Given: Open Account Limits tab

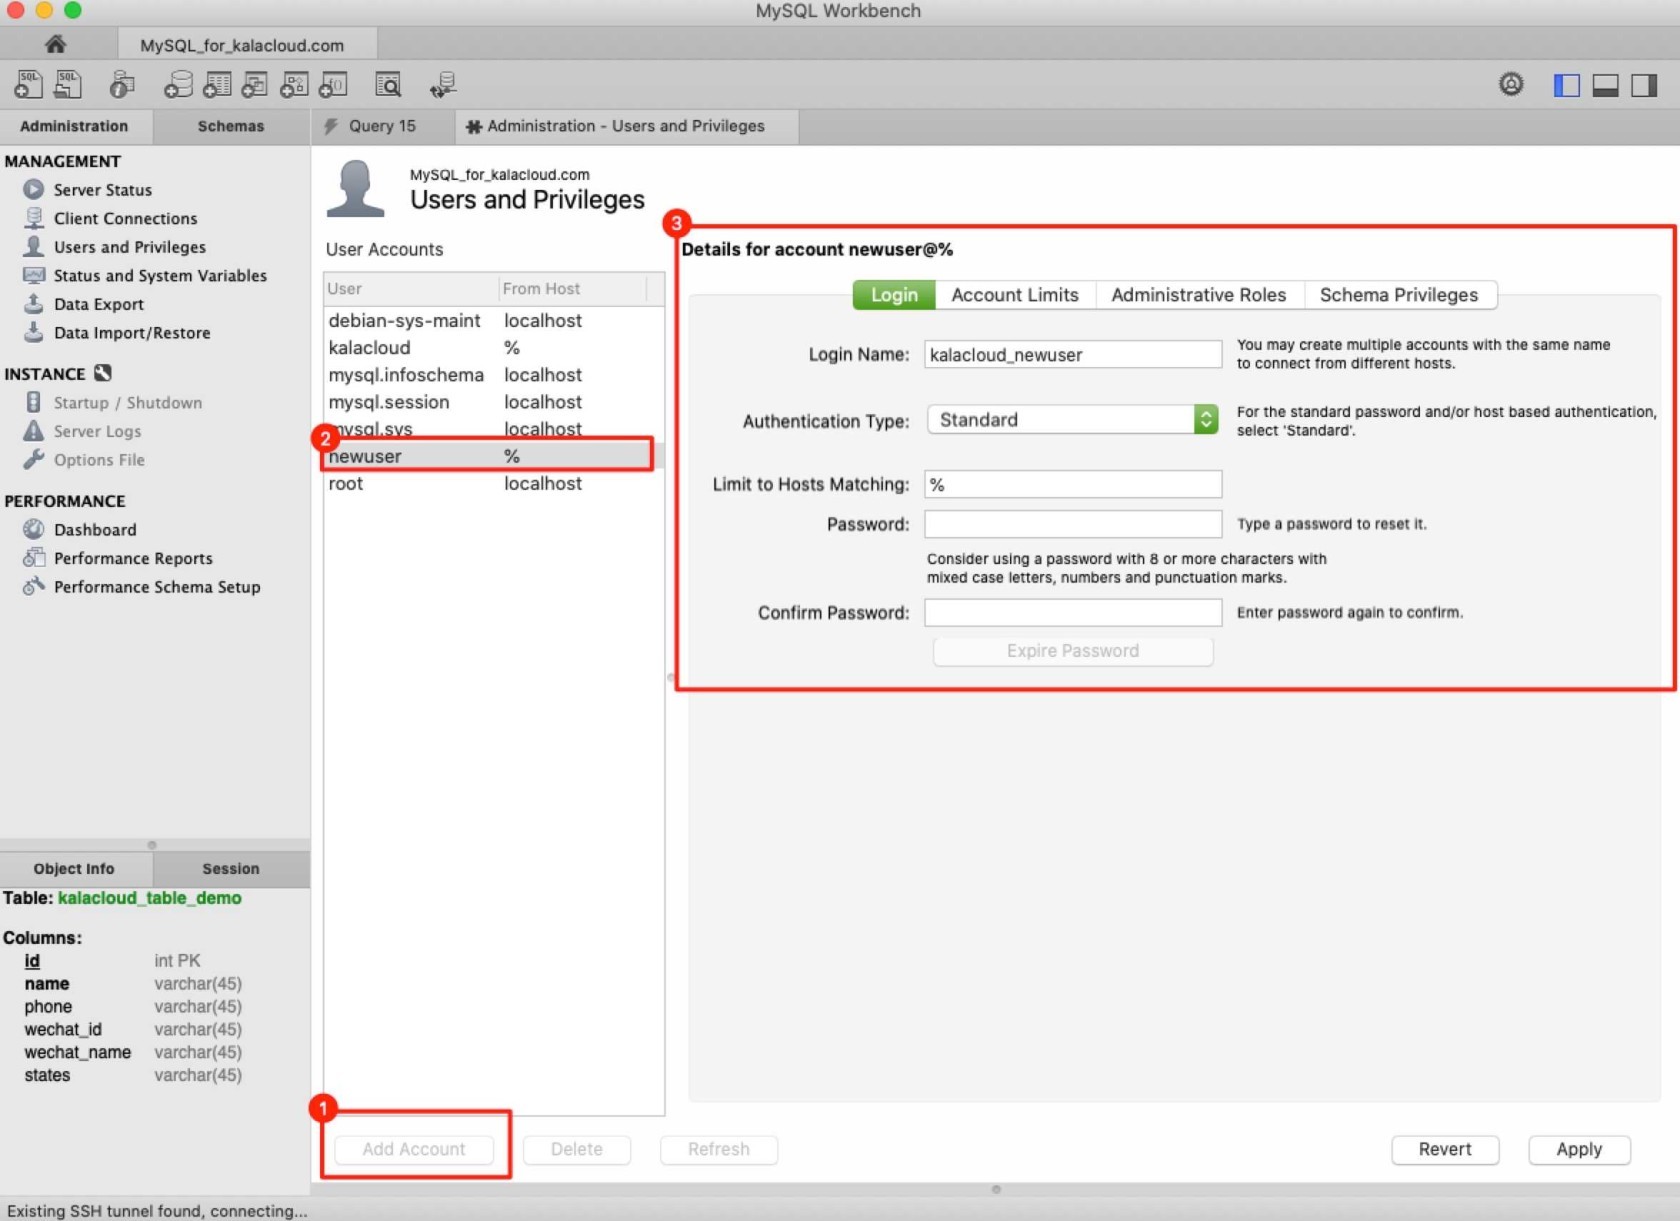Looking at the screenshot, I should 1015,295.
